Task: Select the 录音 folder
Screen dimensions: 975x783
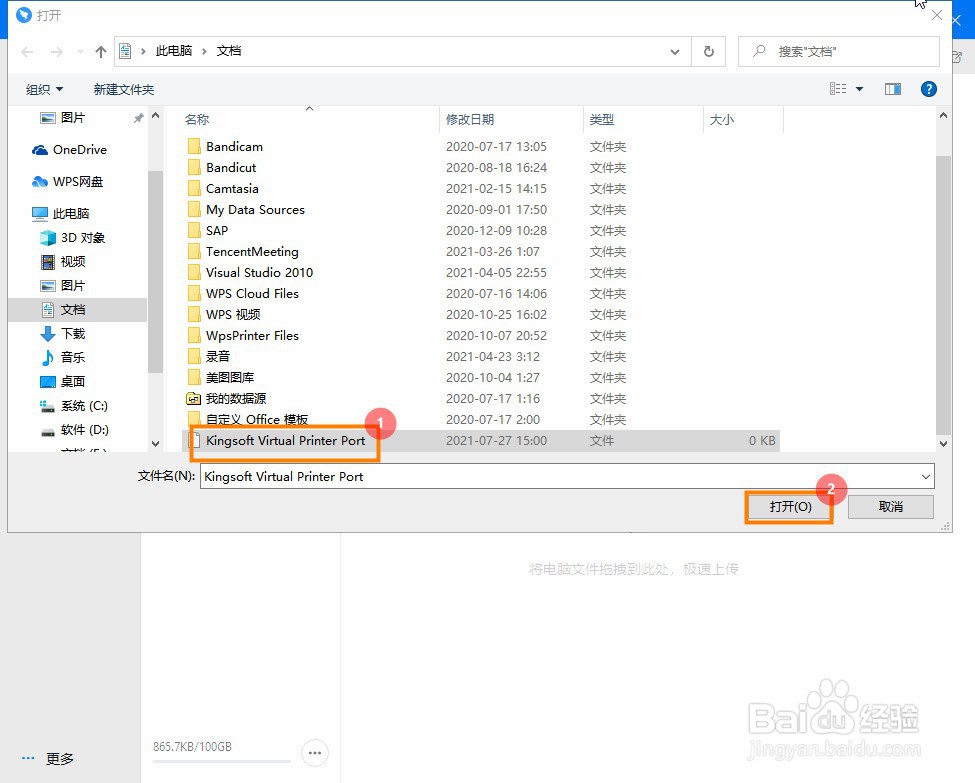Action: (x=218, y=356)
